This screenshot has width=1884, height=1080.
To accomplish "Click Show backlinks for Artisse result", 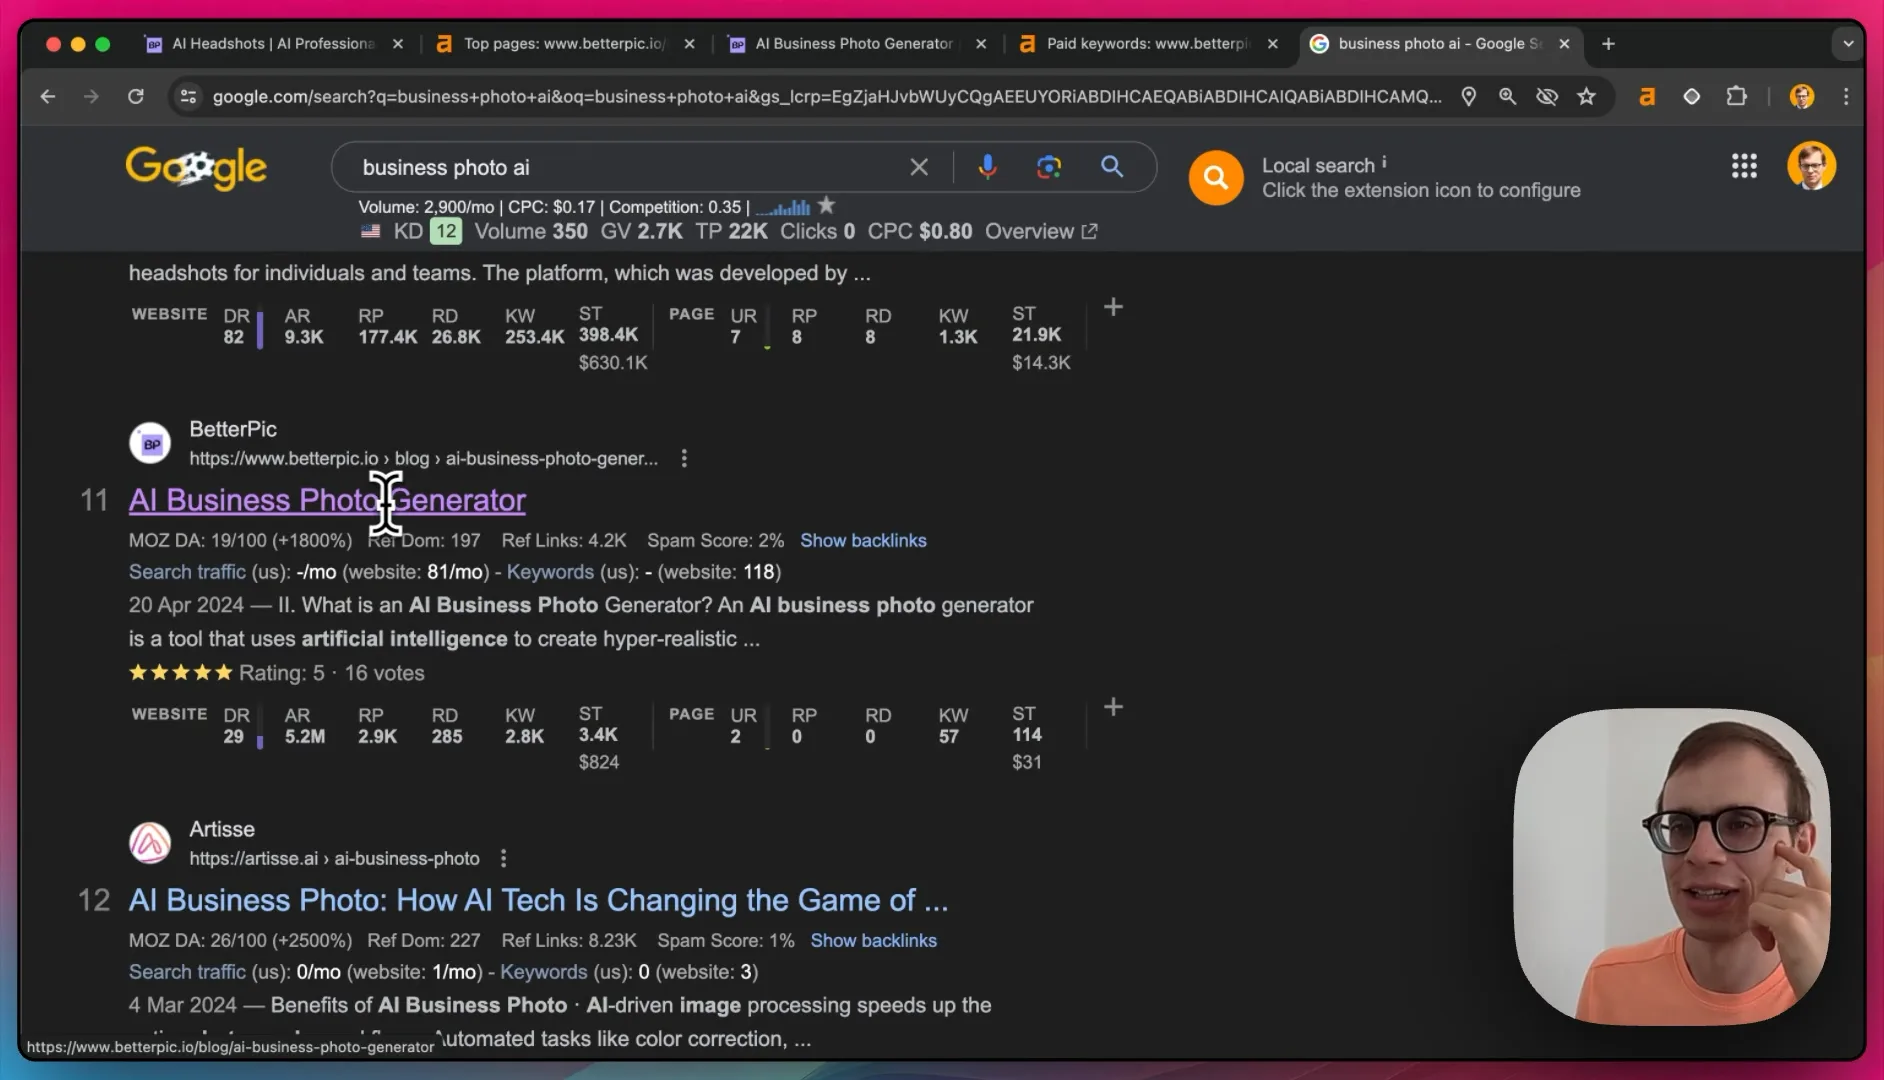I will 873,940.
